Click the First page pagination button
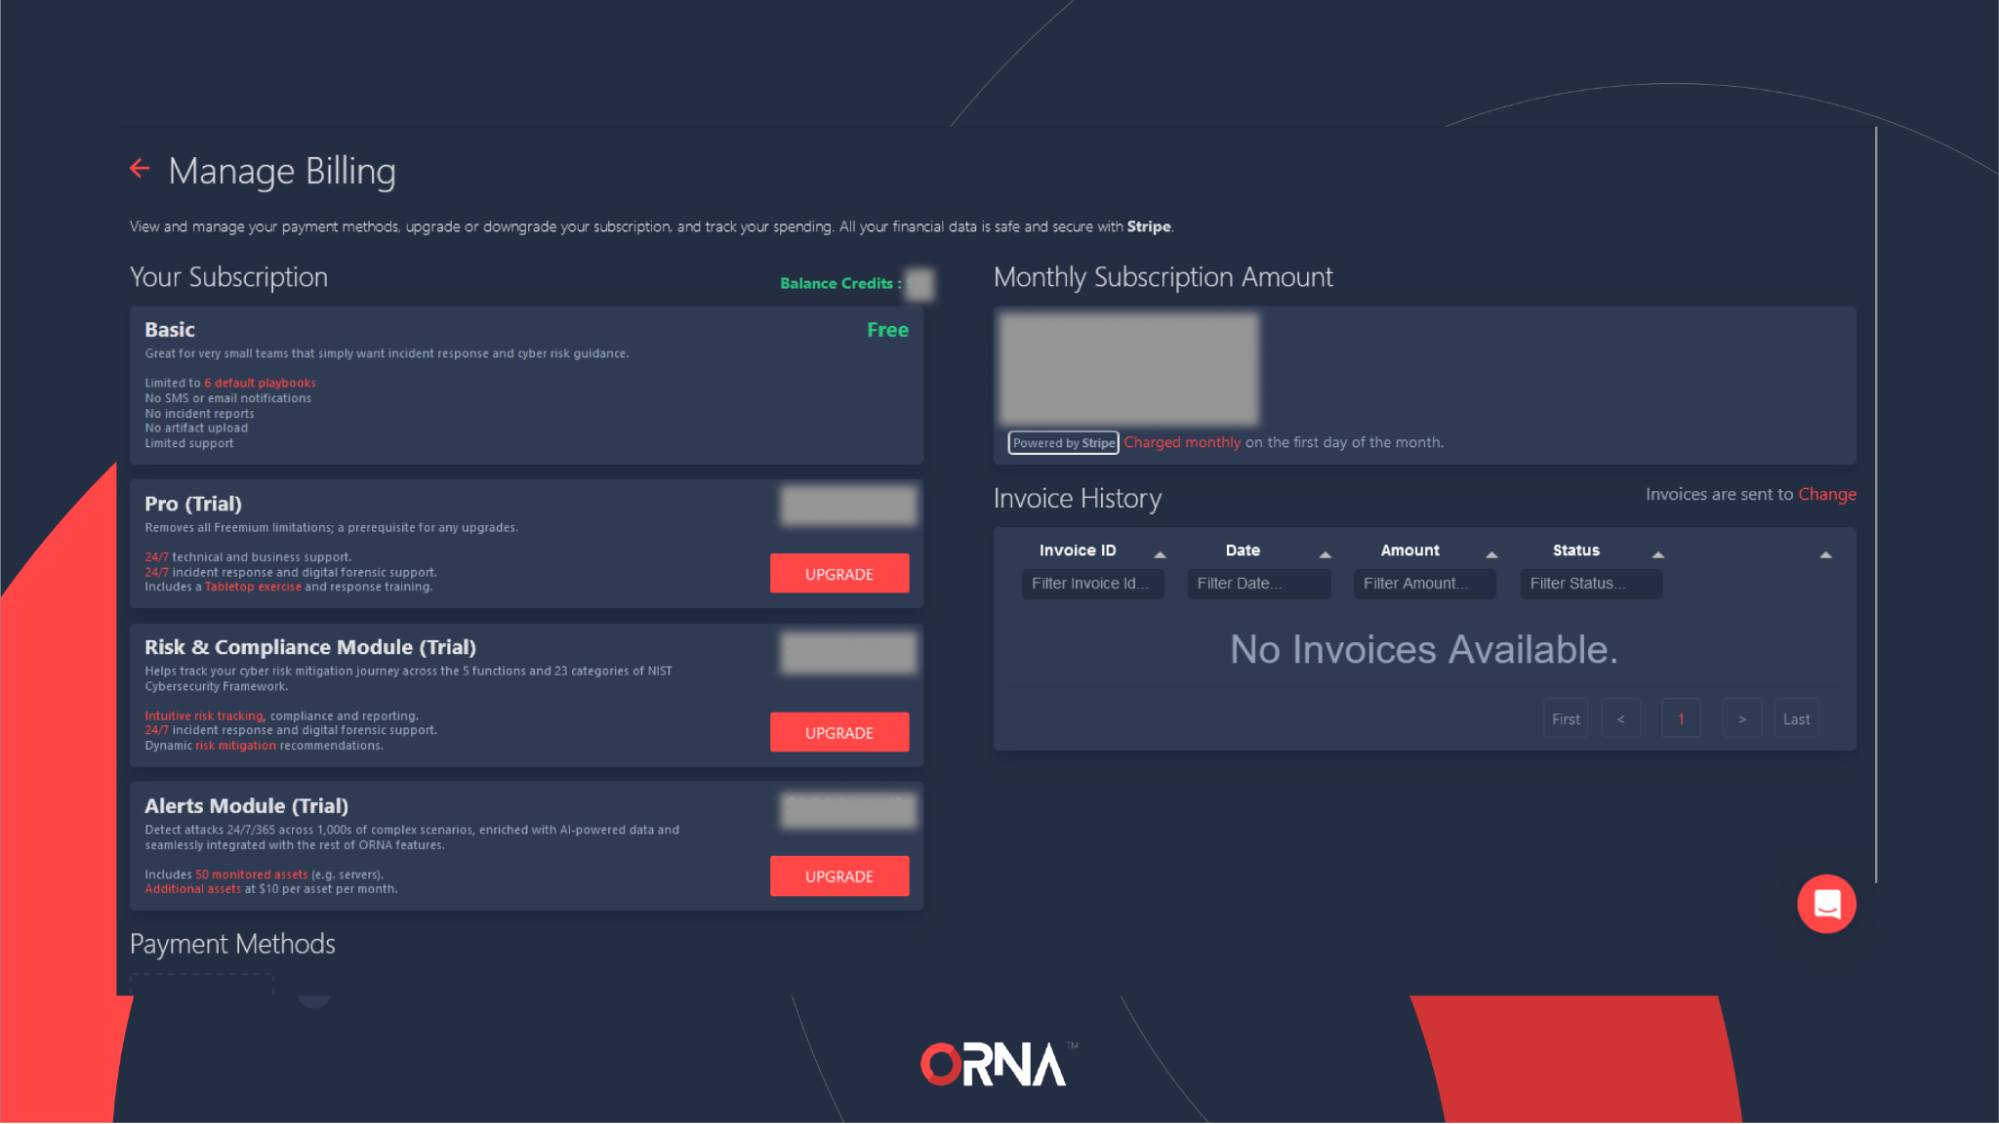Image resolution: width=1999 pixels, height=1124 pixels. [1567, 718]
